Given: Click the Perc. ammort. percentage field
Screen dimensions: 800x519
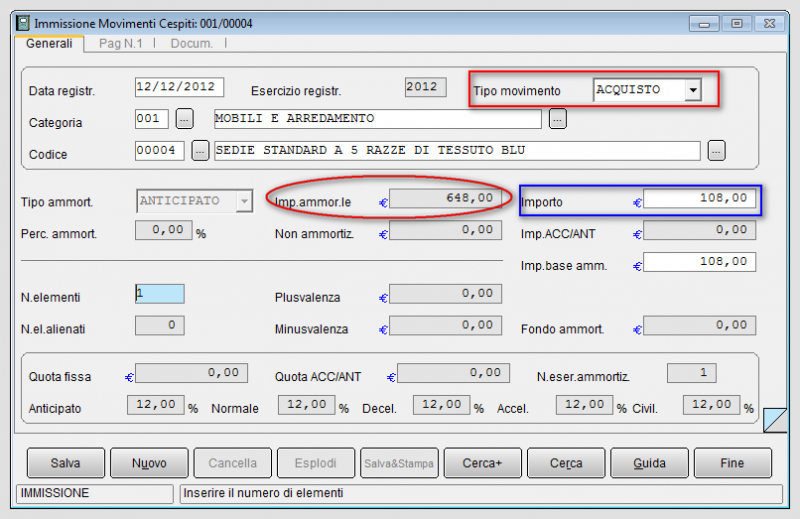Looking at the screenshot, I should click(x=163, y=230).
